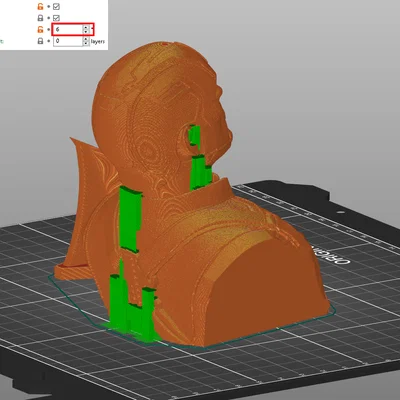Click the orange open padlock beside value 6

40,29
